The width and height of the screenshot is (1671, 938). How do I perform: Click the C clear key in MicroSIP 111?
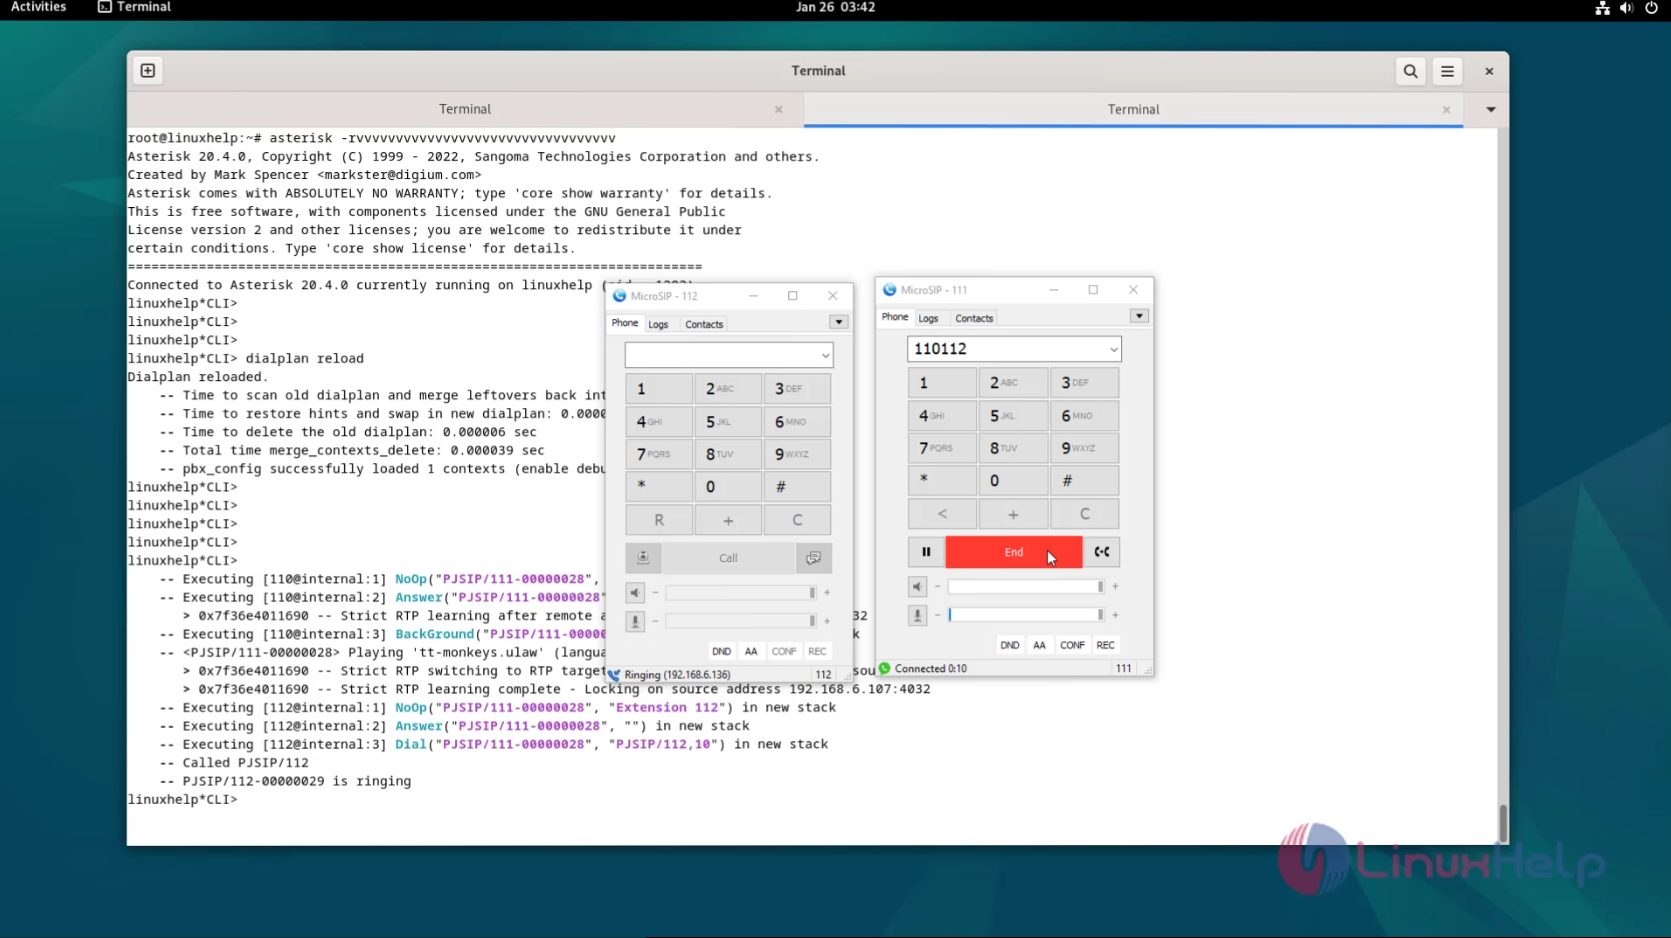(1085, 515)
